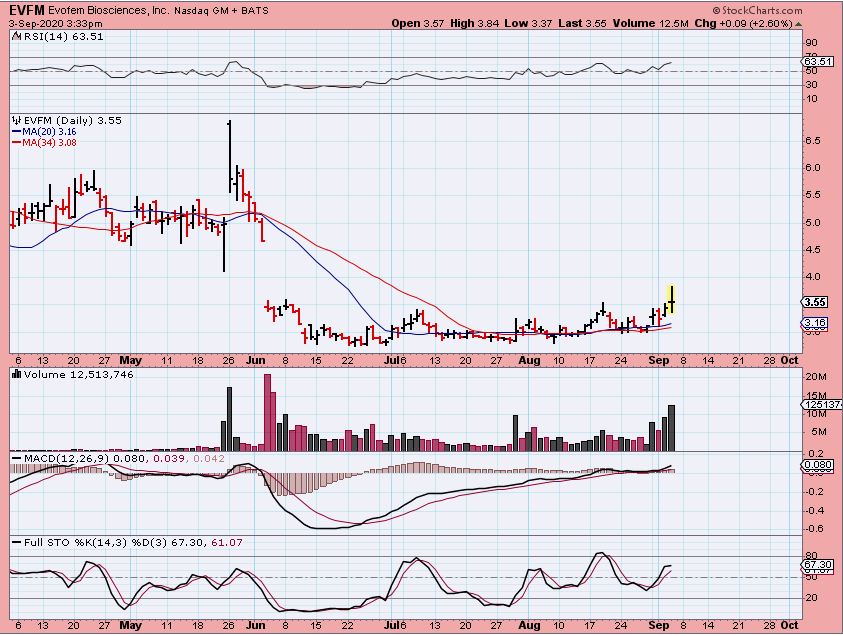Click the Sep label on bottom date axis
The height and width of the screenshot is (636, 843).
coord(659,625)
